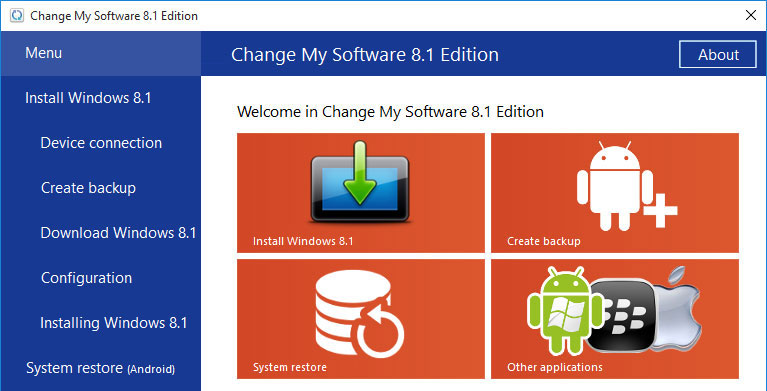The width and height of the screenshot is (767, 391).
Task: Click the Install Windows 8.1 tile label
Action: tap(303, 241)
